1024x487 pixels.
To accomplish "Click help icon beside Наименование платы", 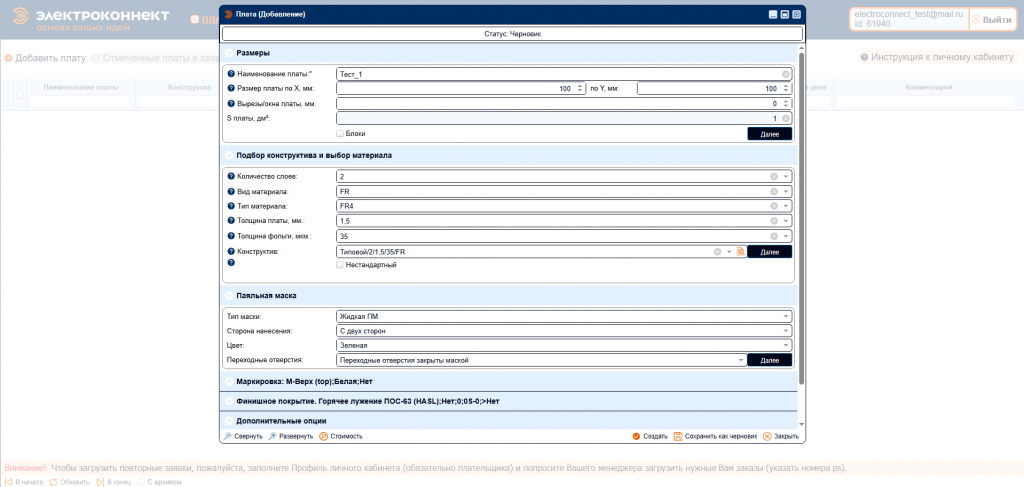I will (x=232, y=75).
